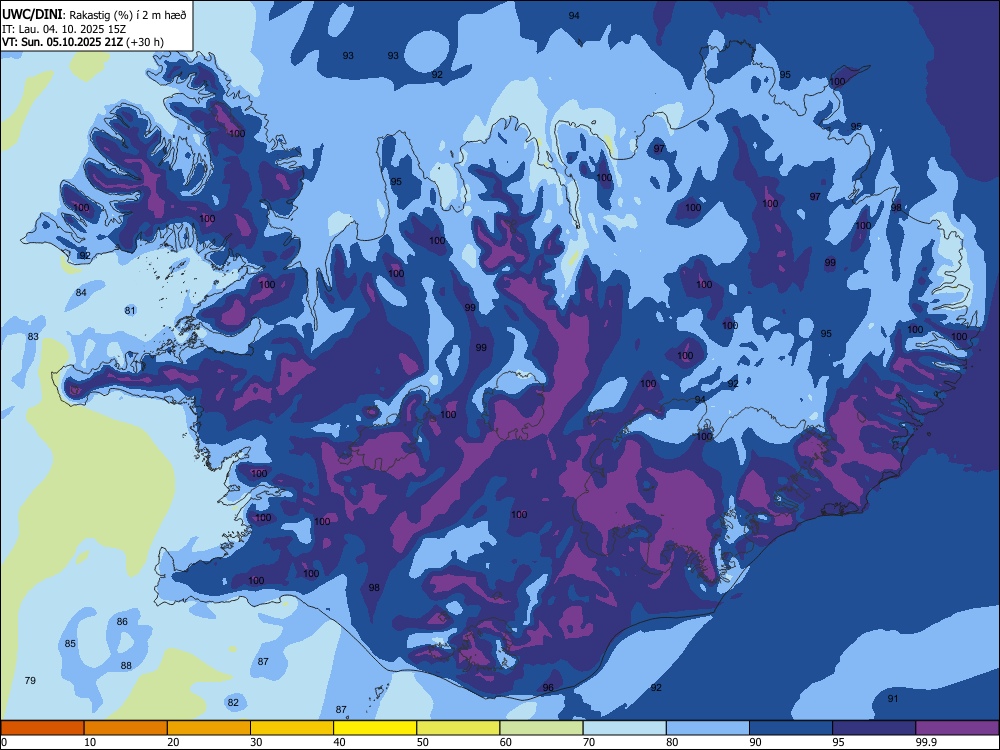Image resolution: width=1000 pixels, height=750 pixels.
Task: Click the map value 83
Action: click(x=33, y=337)
